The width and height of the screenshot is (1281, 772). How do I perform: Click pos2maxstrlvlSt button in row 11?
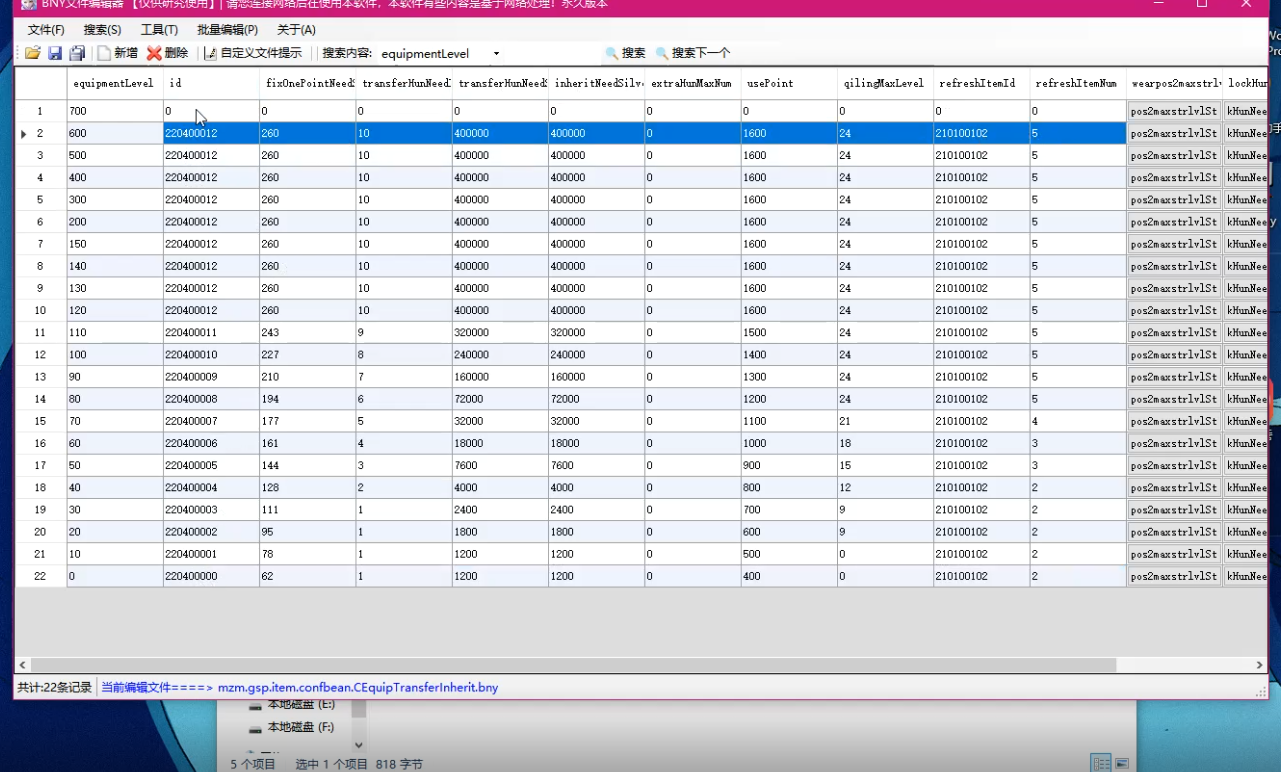1174,333
